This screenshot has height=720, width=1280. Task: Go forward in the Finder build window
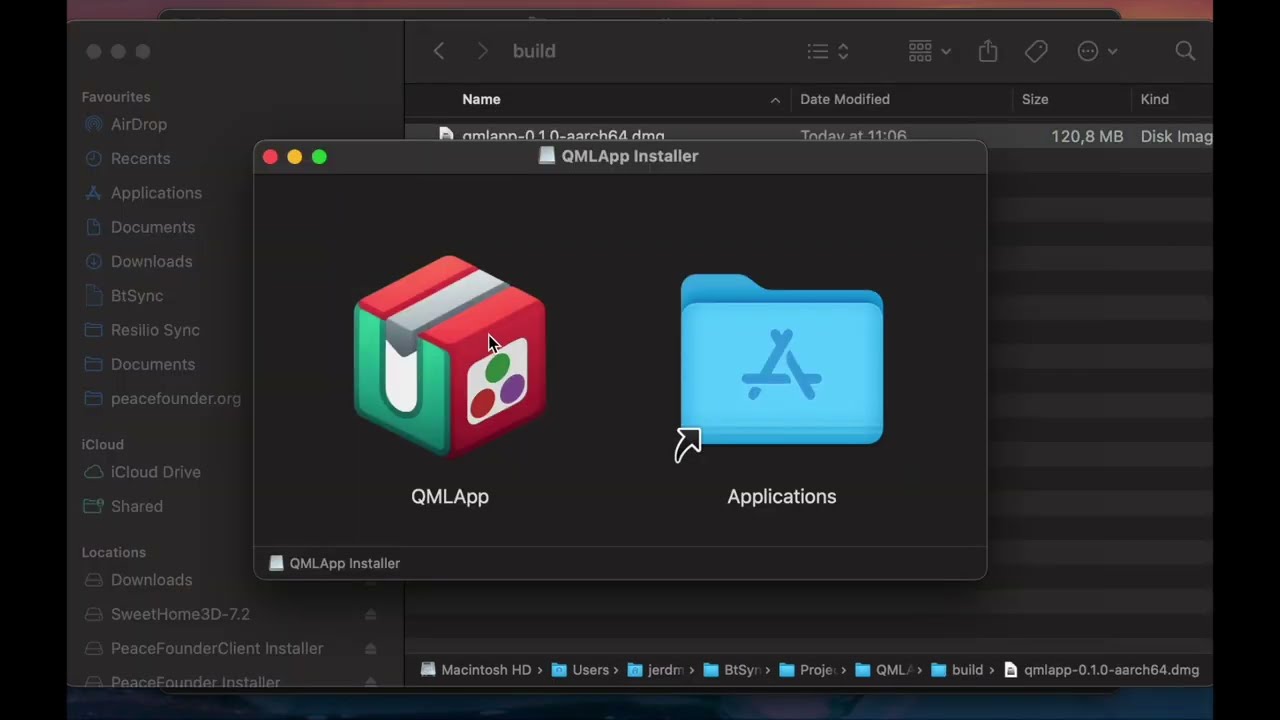pyautogui.click(x=482, y=51)
